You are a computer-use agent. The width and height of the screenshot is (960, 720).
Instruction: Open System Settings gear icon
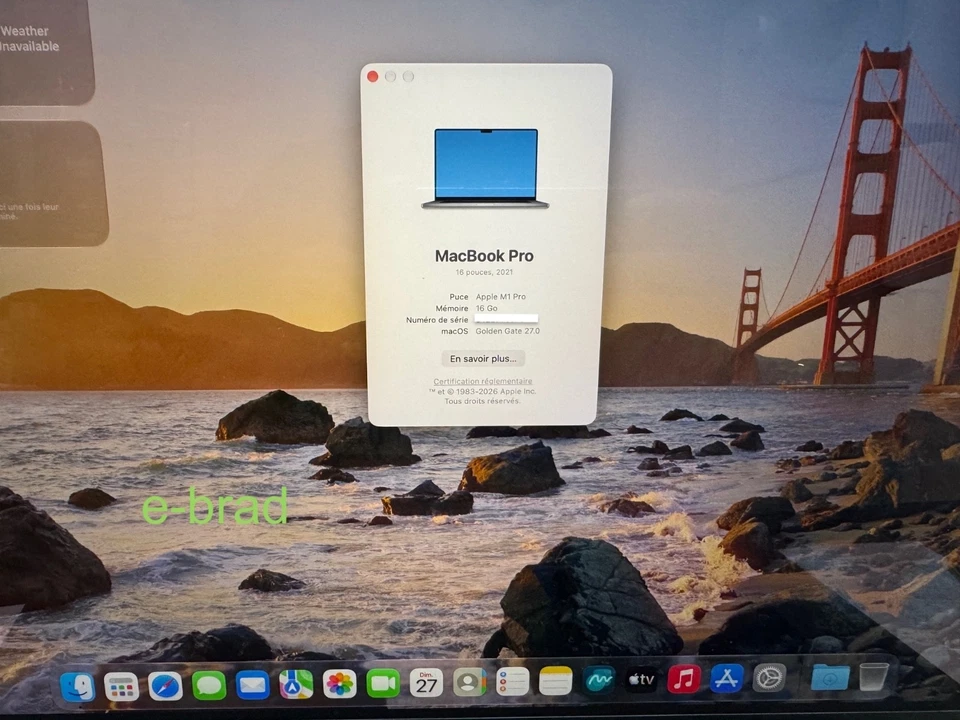click(769, 678)
